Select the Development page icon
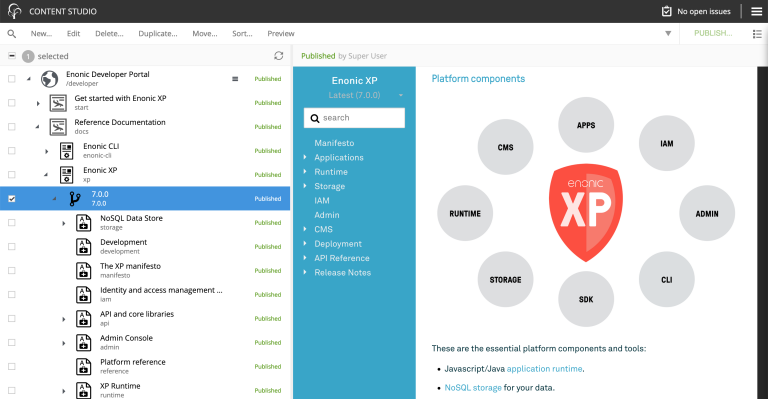Image resolution: width=768 pixels, height=399 pixels. point(84,247)
